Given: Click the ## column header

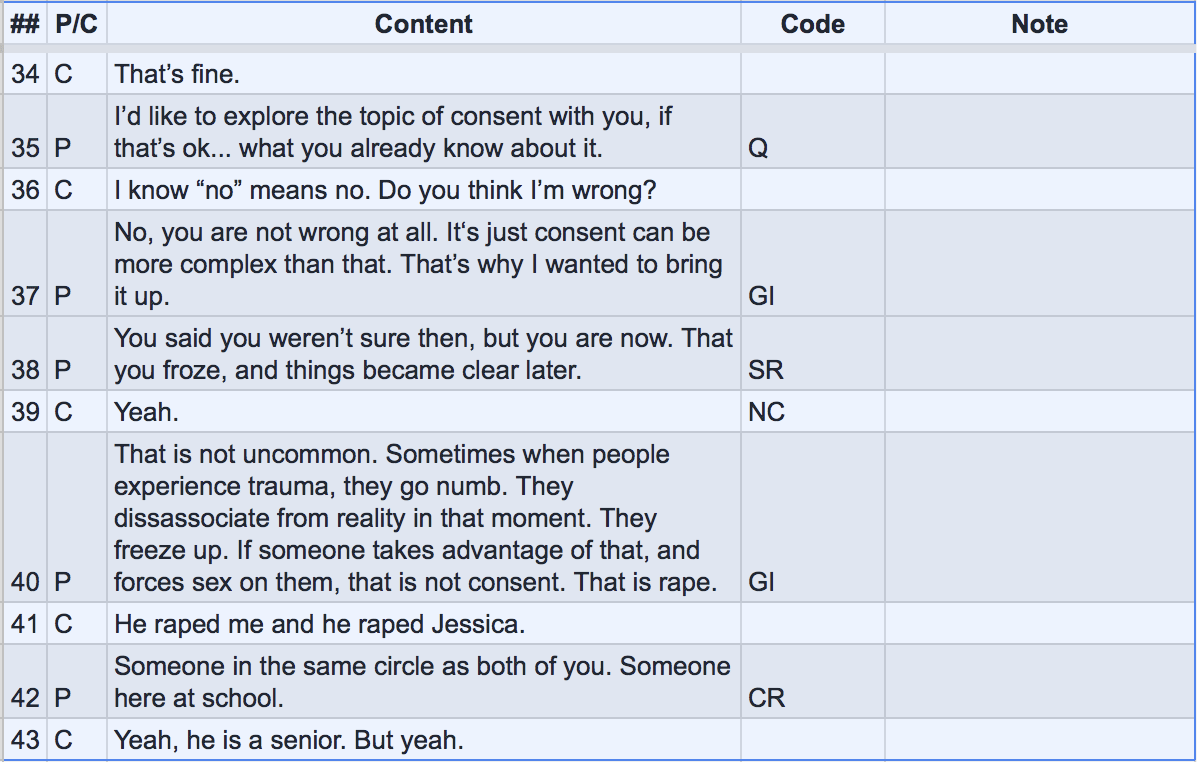Looking at the screenshot, I should tap(24, 25).
